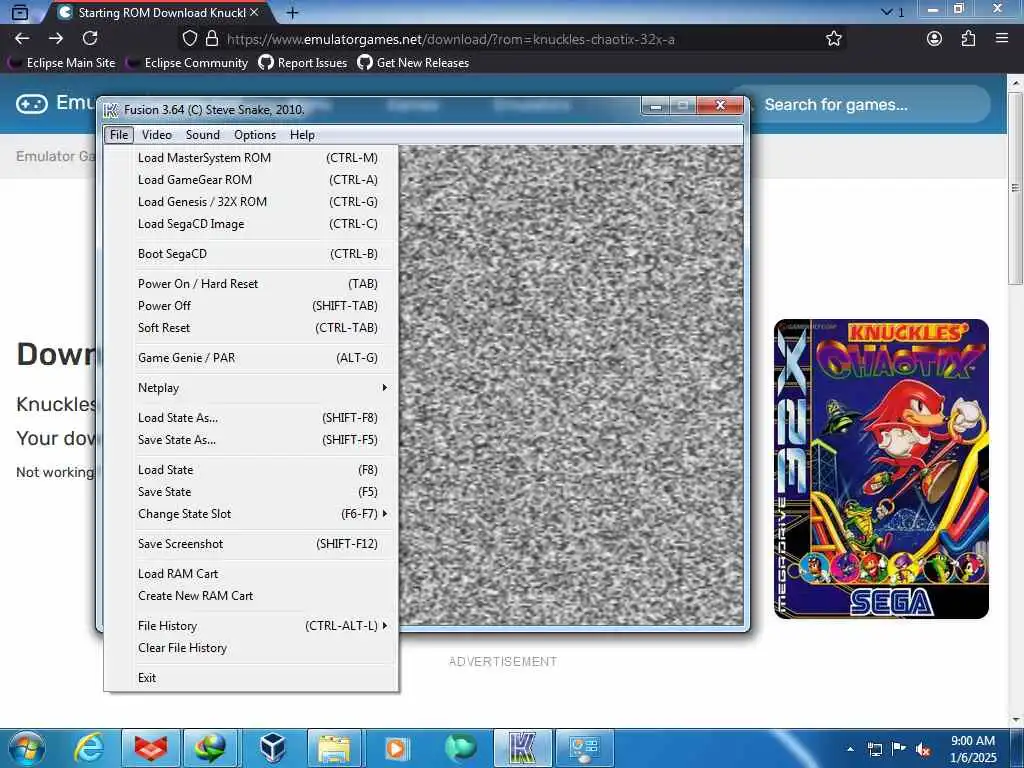Screen dimensions: 1024x768
Task: Open the globe download manager taskbar icon
Action: pos(210,748)
